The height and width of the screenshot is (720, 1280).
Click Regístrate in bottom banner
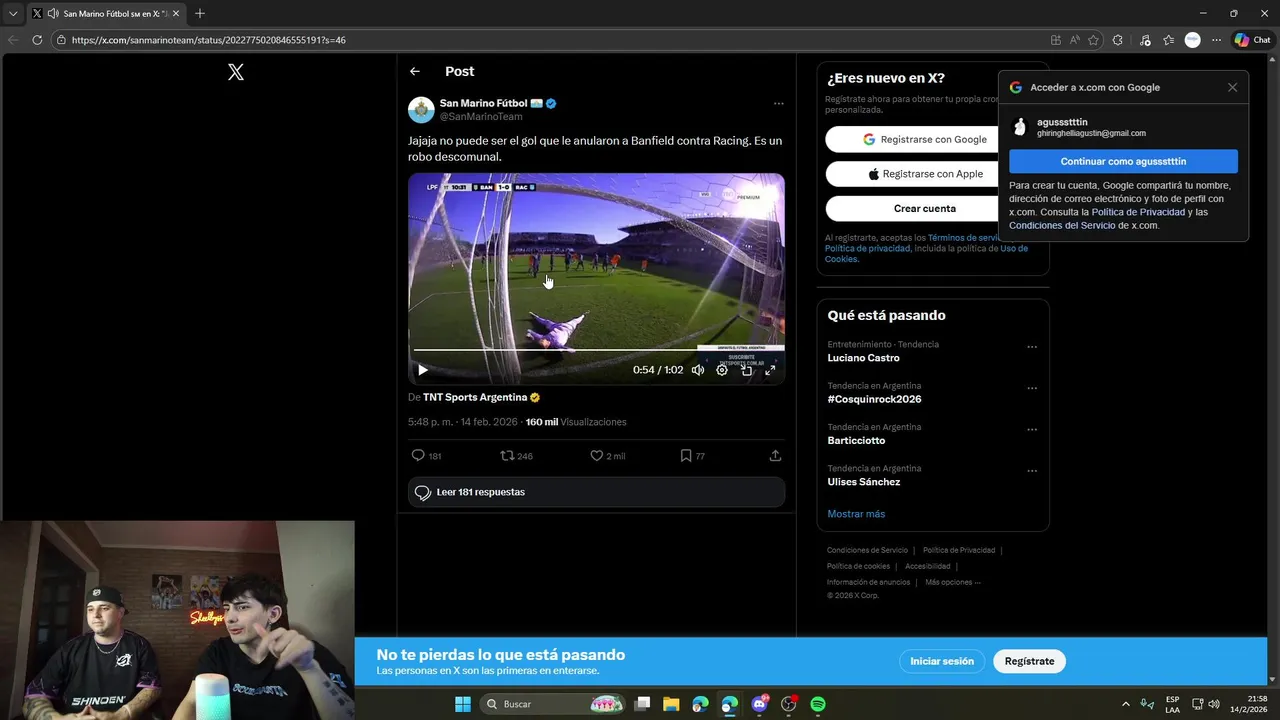1029,661
